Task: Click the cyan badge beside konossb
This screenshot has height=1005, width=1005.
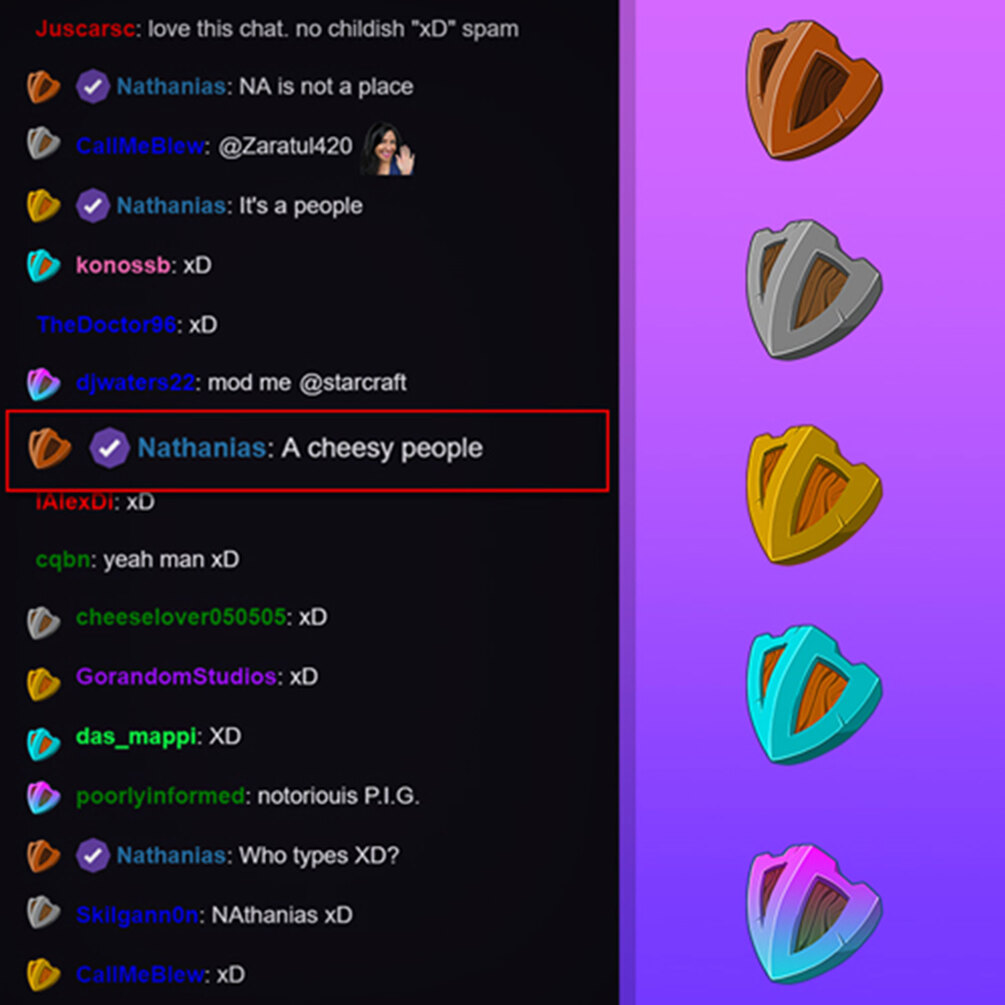Action: (x=43, y=265)
